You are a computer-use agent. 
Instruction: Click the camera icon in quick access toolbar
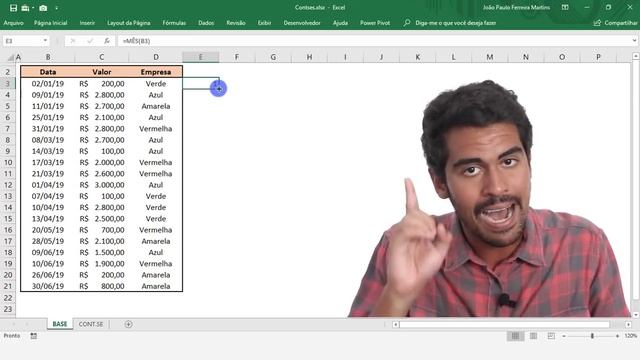(43, 8)
